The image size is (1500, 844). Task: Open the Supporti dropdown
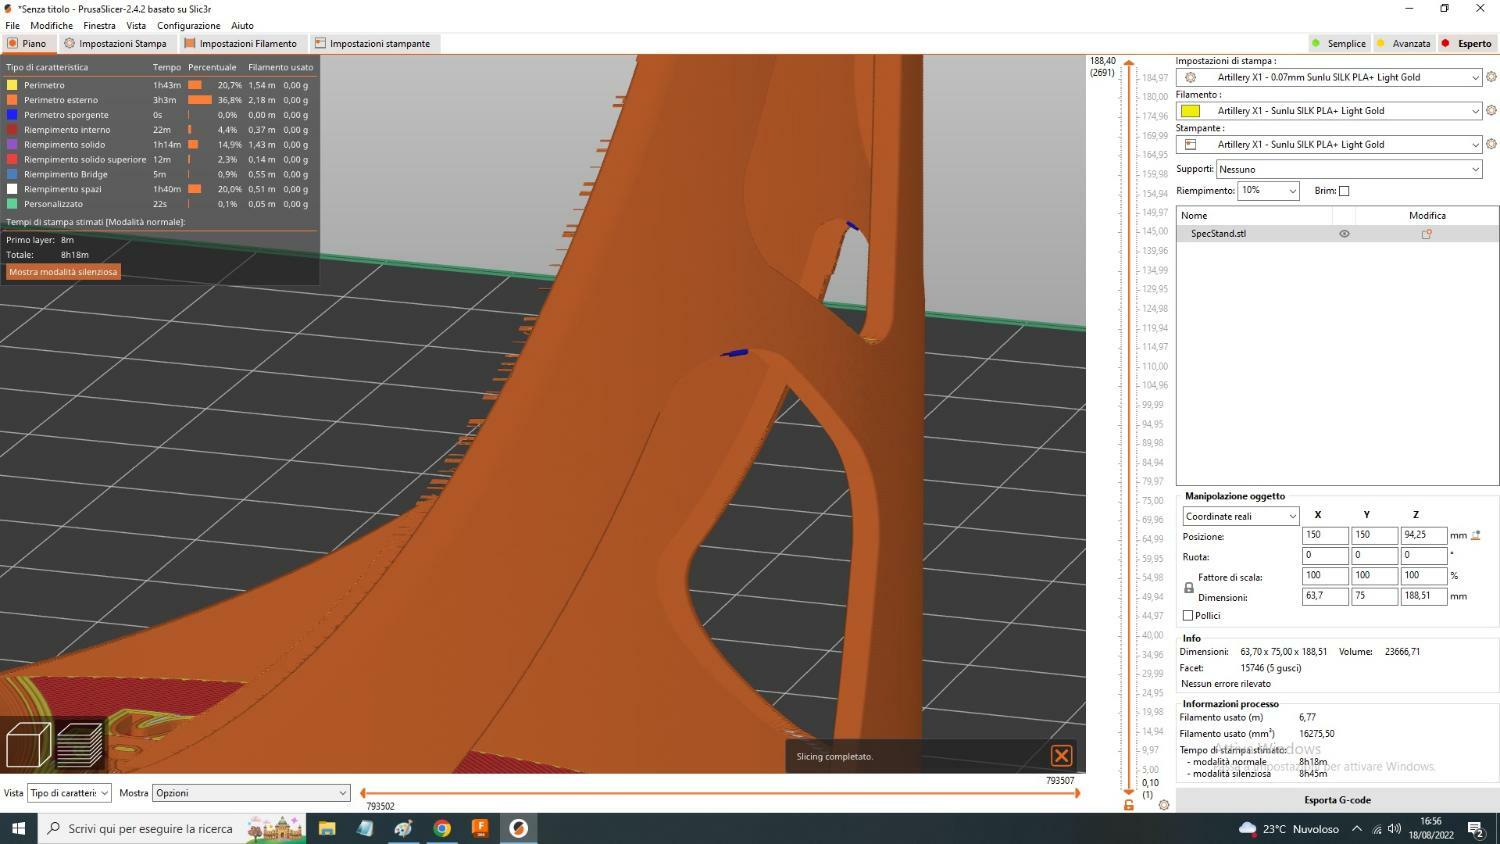pos(1348,169)
